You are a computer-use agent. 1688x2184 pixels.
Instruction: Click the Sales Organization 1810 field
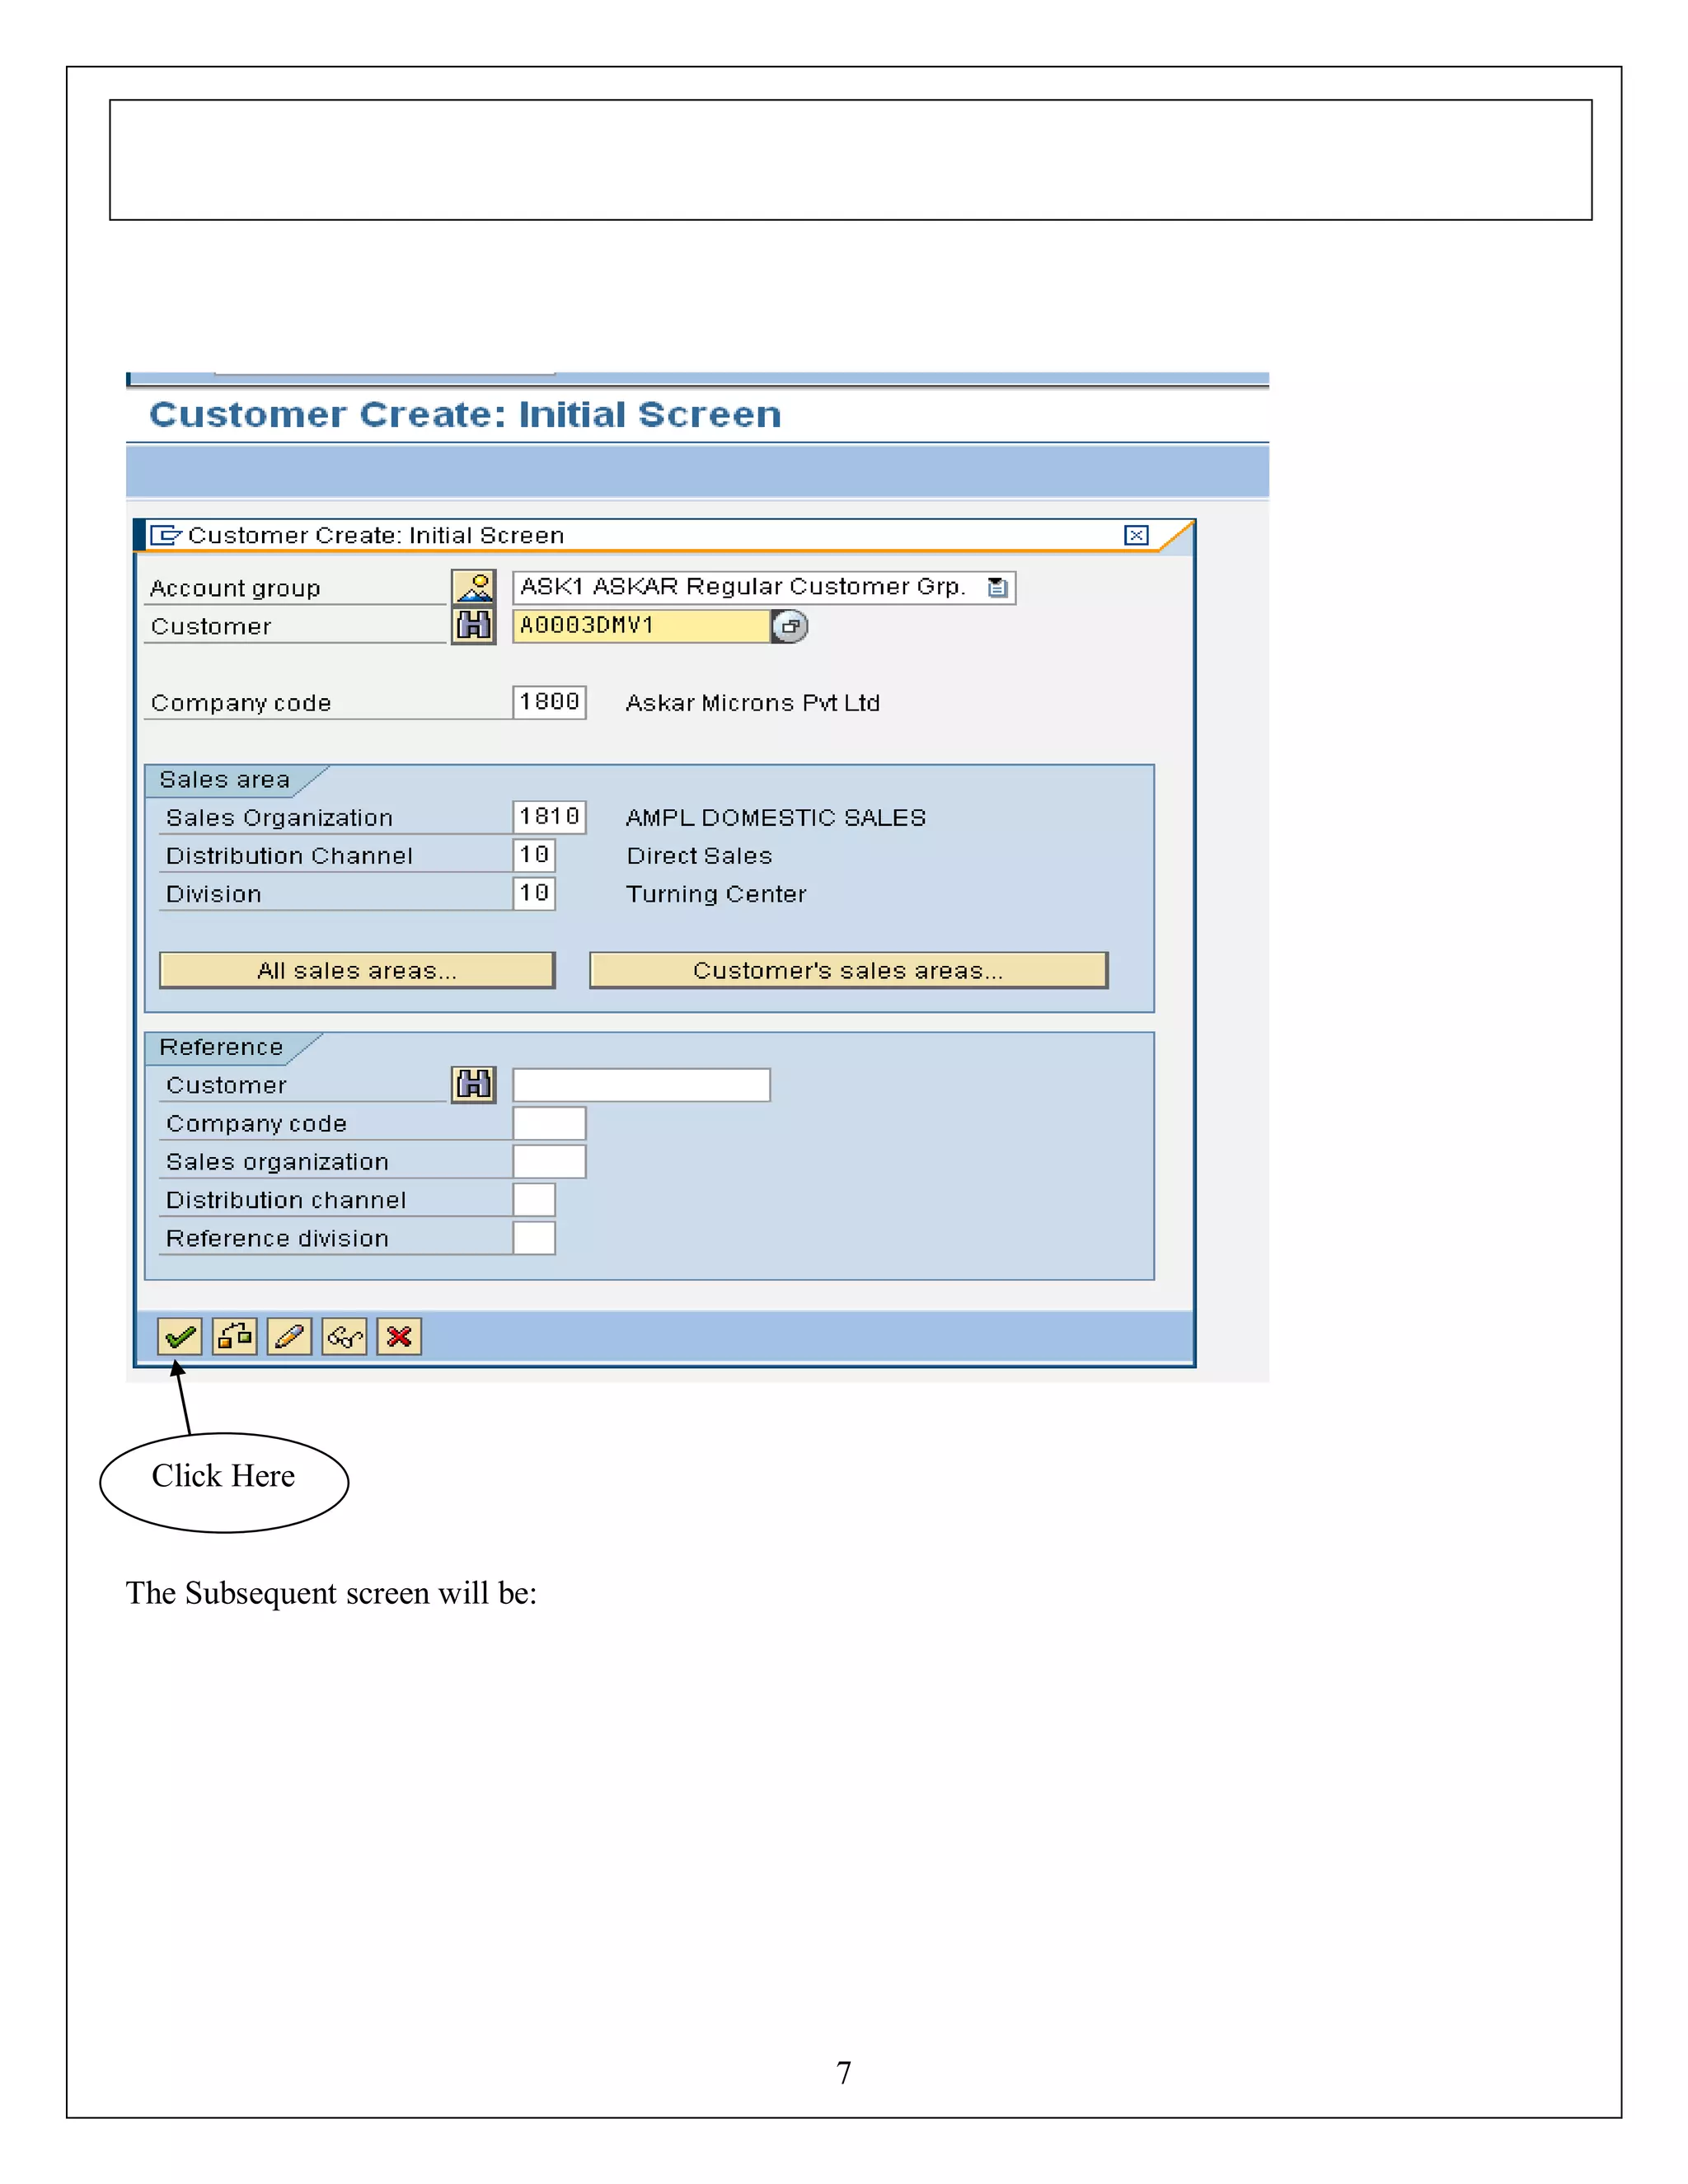tap(549, 817)
